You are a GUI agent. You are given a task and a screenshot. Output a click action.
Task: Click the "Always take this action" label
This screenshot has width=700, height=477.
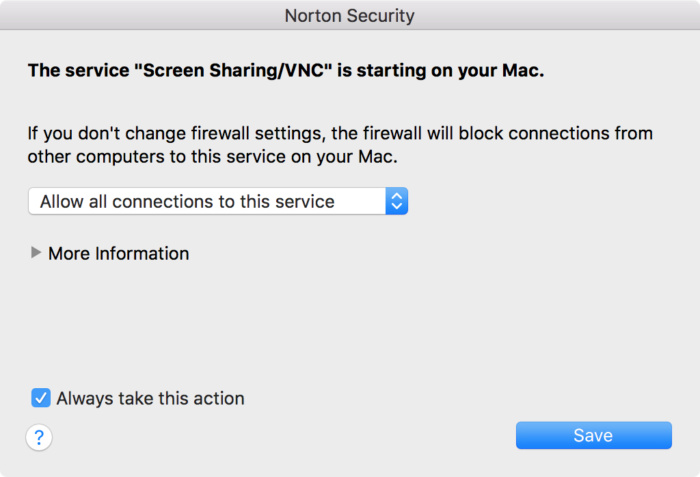pyautogui.click(x=150, y=398)
